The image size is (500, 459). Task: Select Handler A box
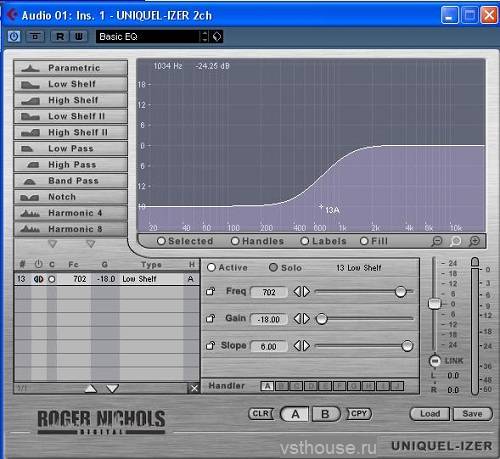click(x=267, y=386)
